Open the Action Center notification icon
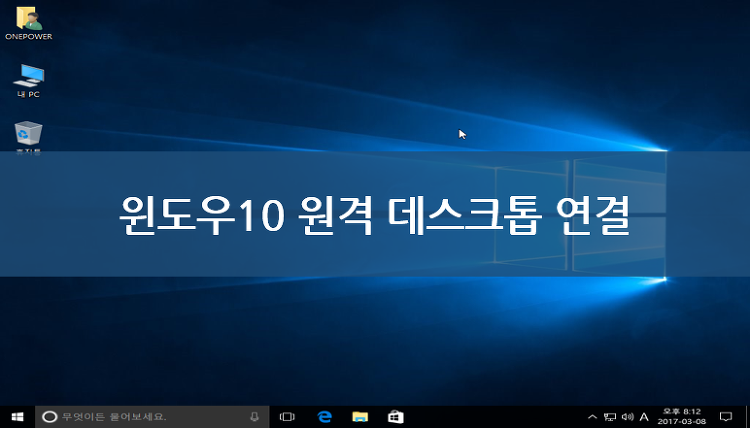This screenshot has width=750, height=428. (726, 417)
